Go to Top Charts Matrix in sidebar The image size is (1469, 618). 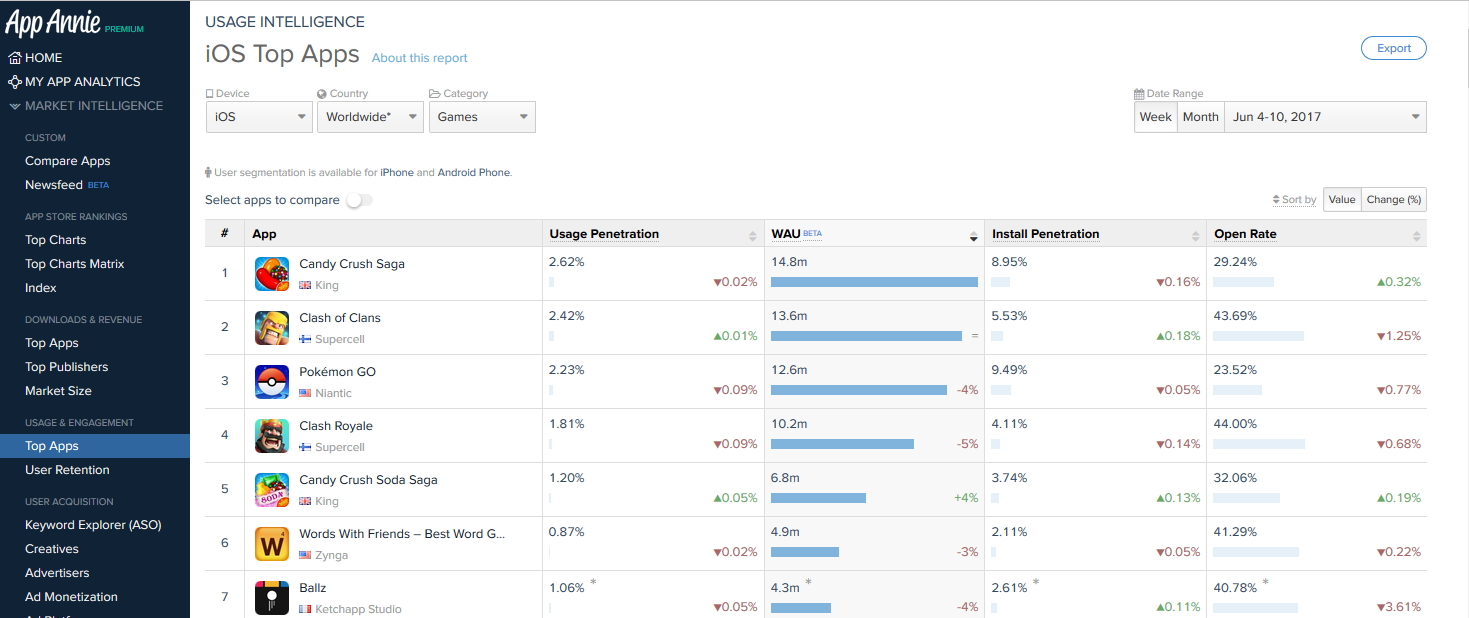(74, 264)
